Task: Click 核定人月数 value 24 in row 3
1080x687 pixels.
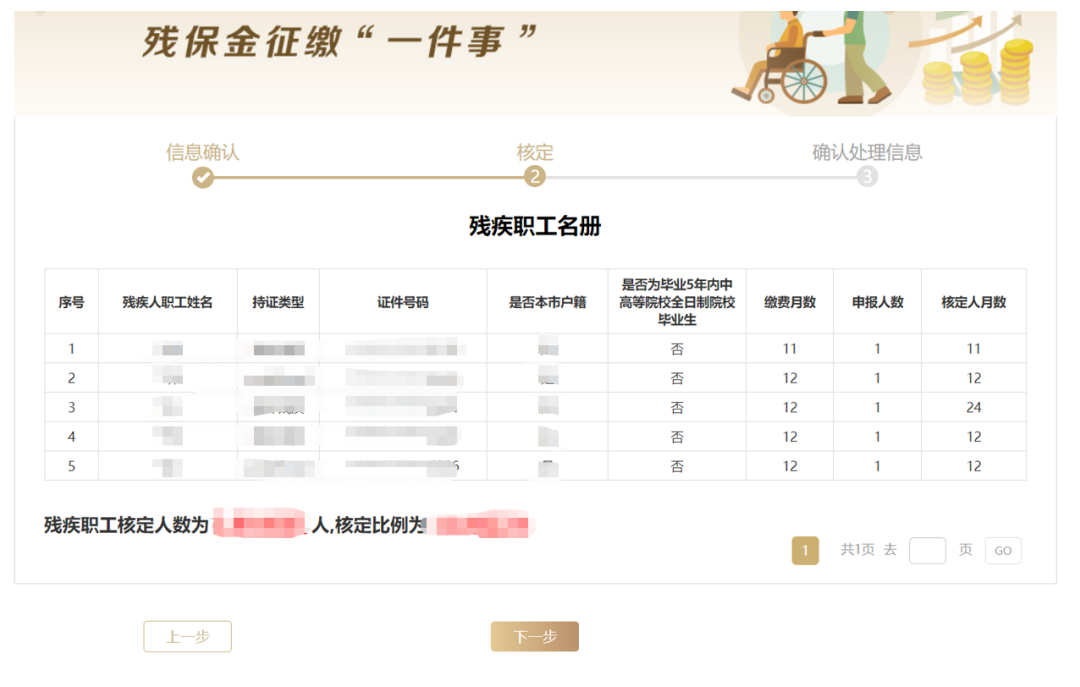Action: click(973, 408)
